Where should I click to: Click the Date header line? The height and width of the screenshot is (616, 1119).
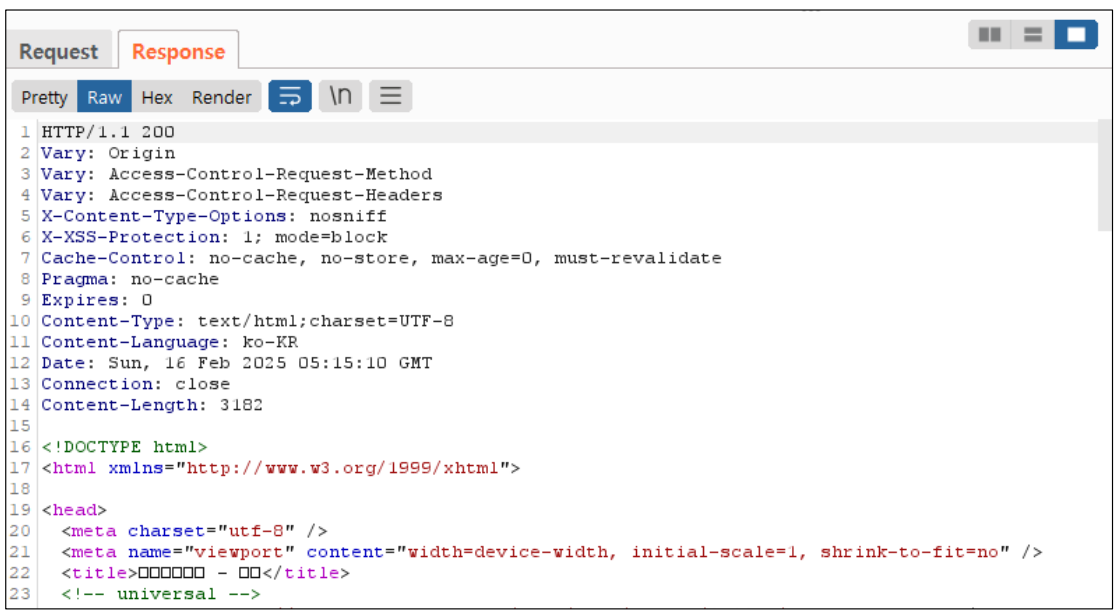tap(236, 363)
